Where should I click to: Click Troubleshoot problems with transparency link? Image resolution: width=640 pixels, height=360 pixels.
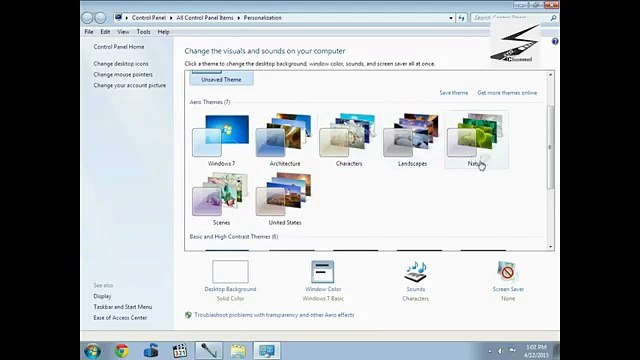click(x=274, y=315)
